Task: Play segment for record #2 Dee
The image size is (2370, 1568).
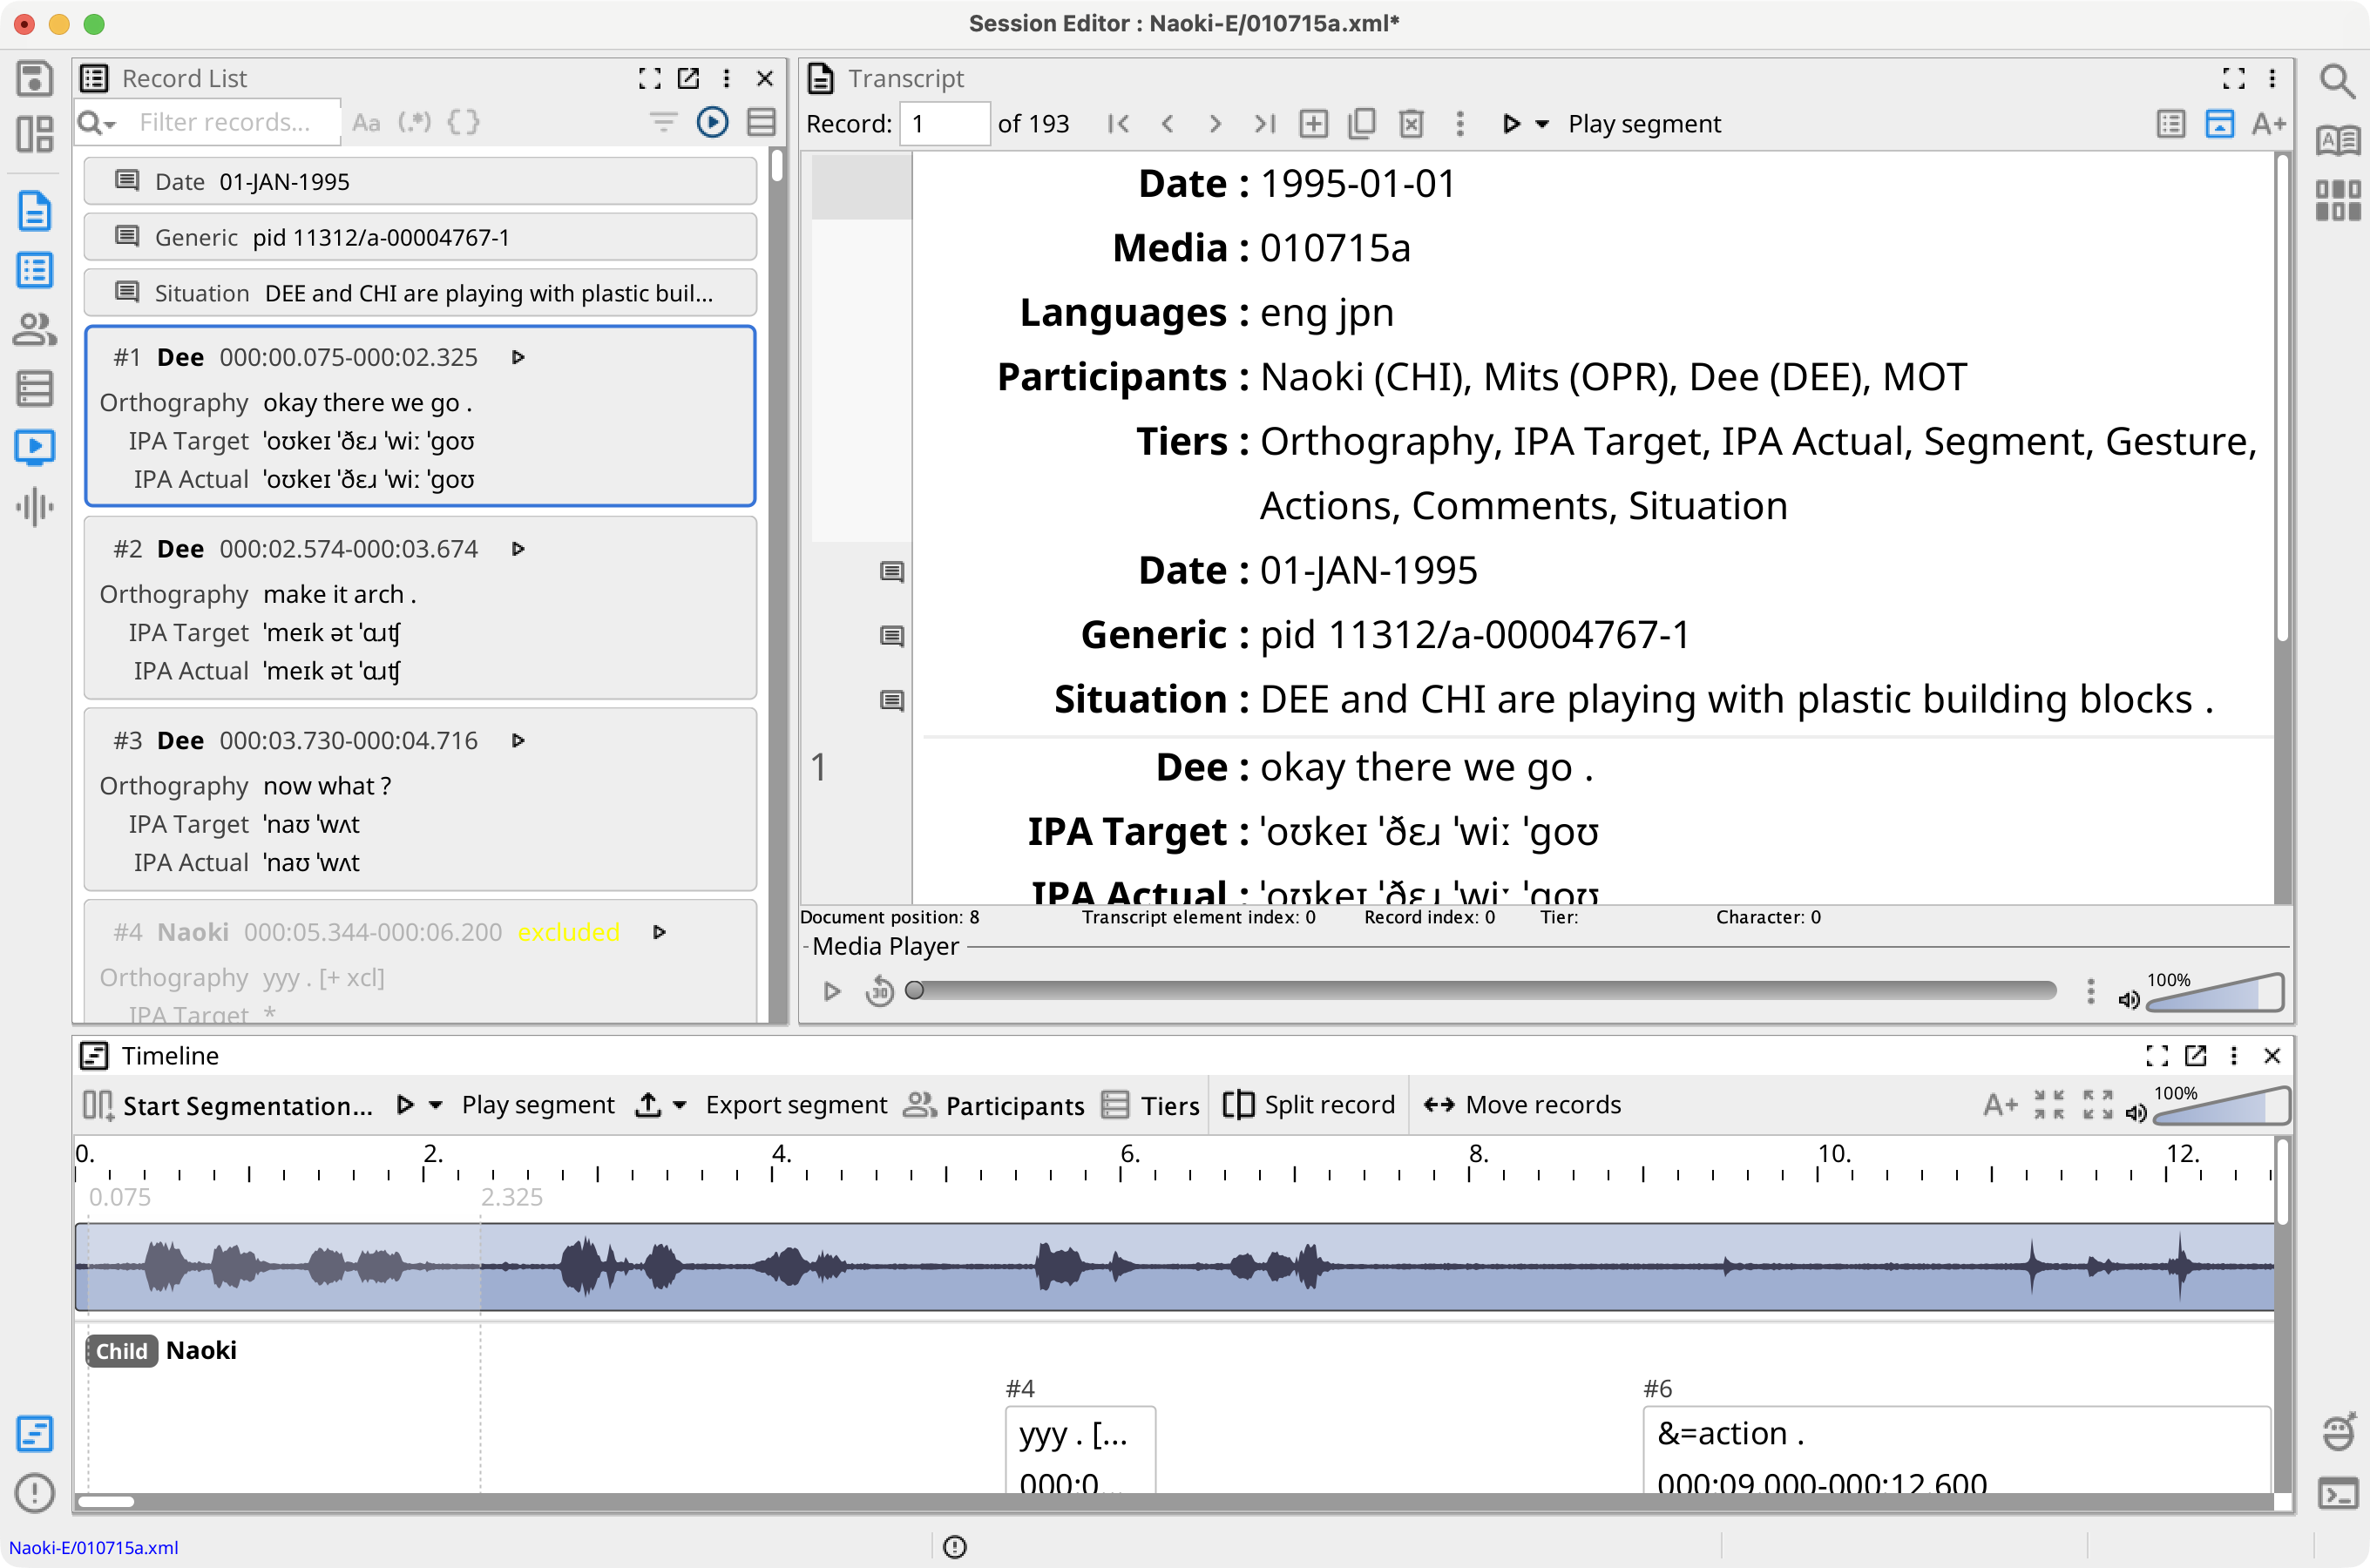Action: [x=518, y=549]
